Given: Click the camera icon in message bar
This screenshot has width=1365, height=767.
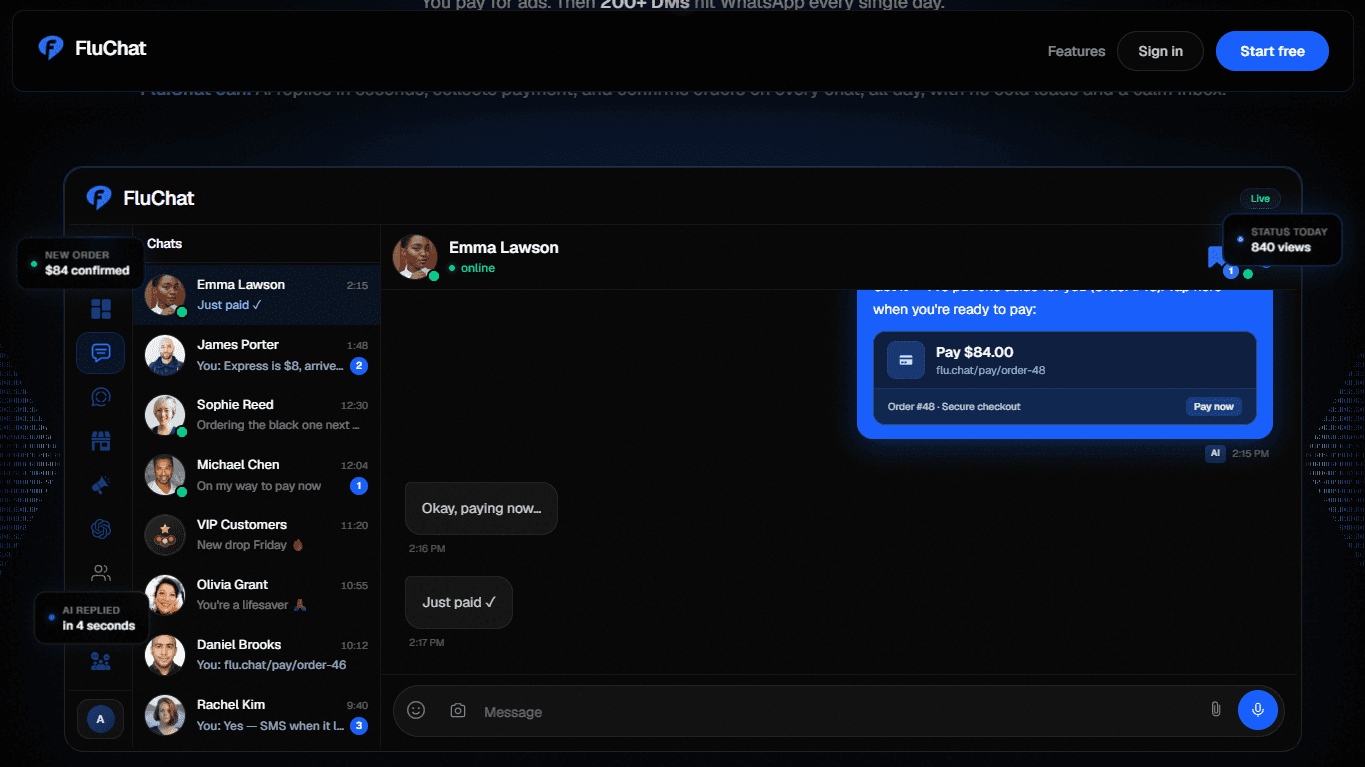Looking at the screenshot, I should click(x=458, y=710).
